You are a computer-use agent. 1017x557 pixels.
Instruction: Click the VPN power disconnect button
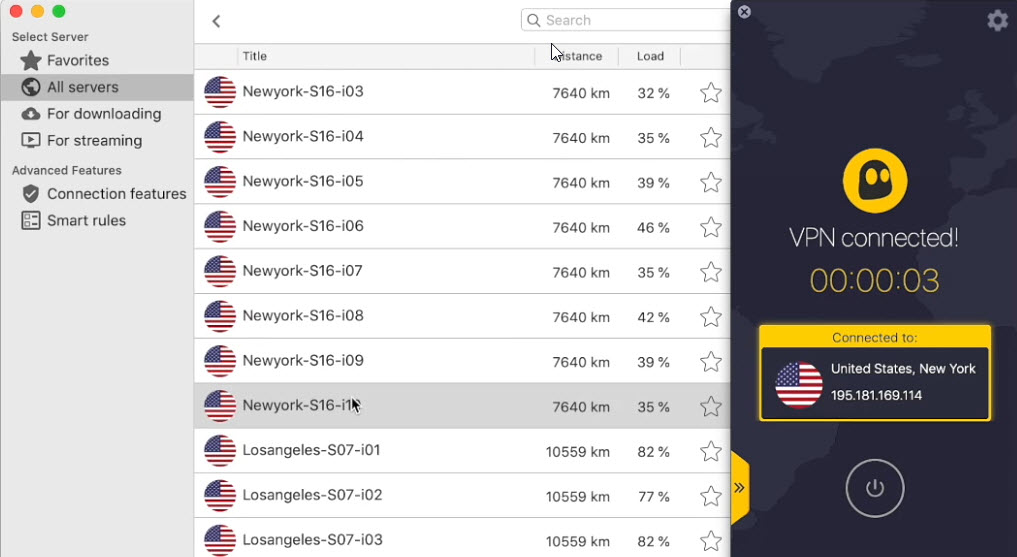tap(874, 488)
